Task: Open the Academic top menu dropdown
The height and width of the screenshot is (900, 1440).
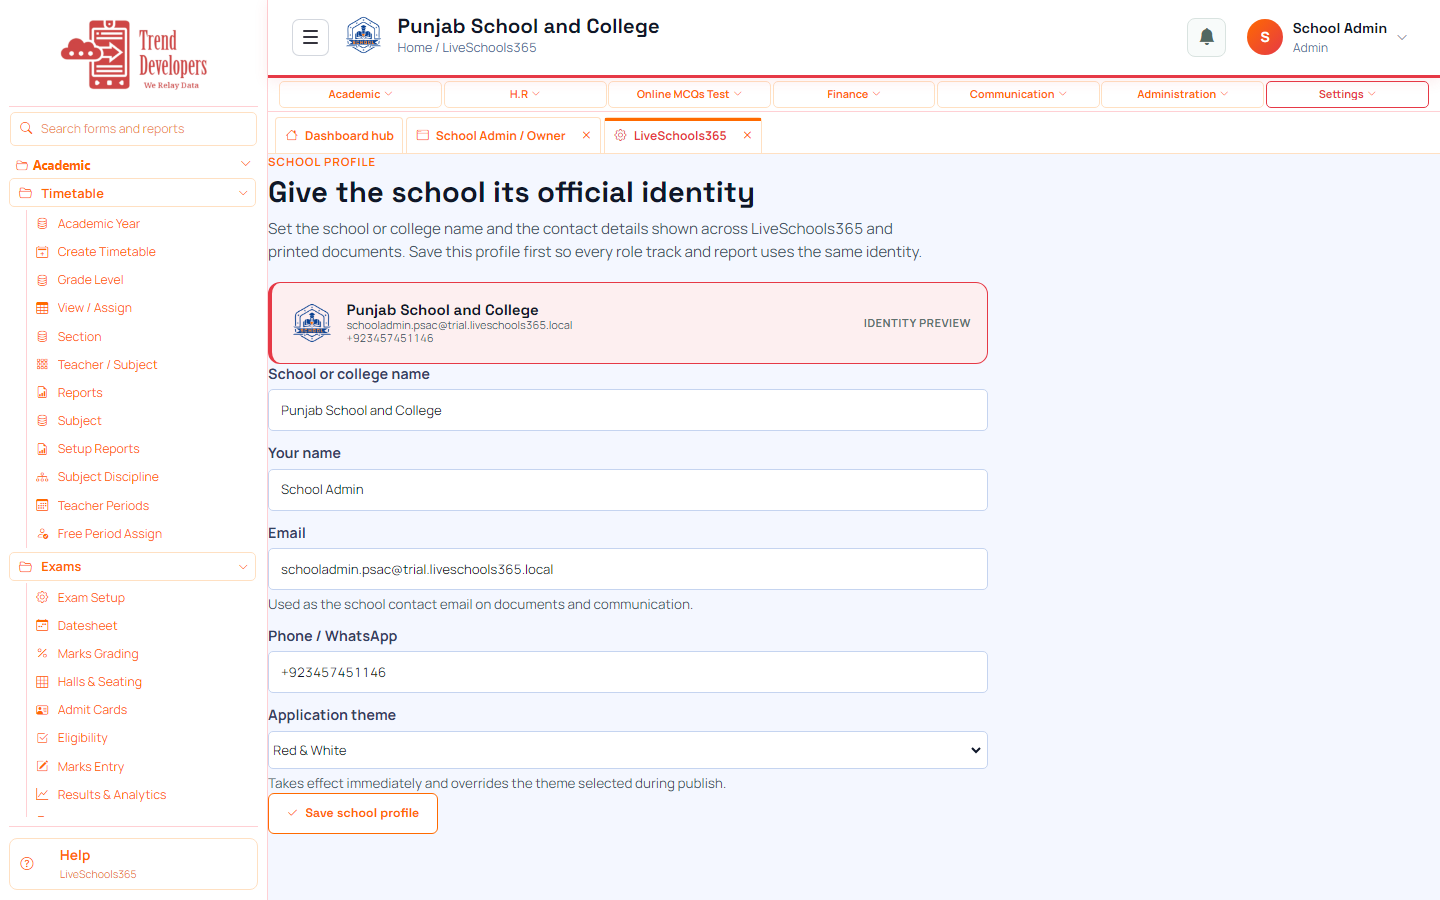Action: [360, 94]
